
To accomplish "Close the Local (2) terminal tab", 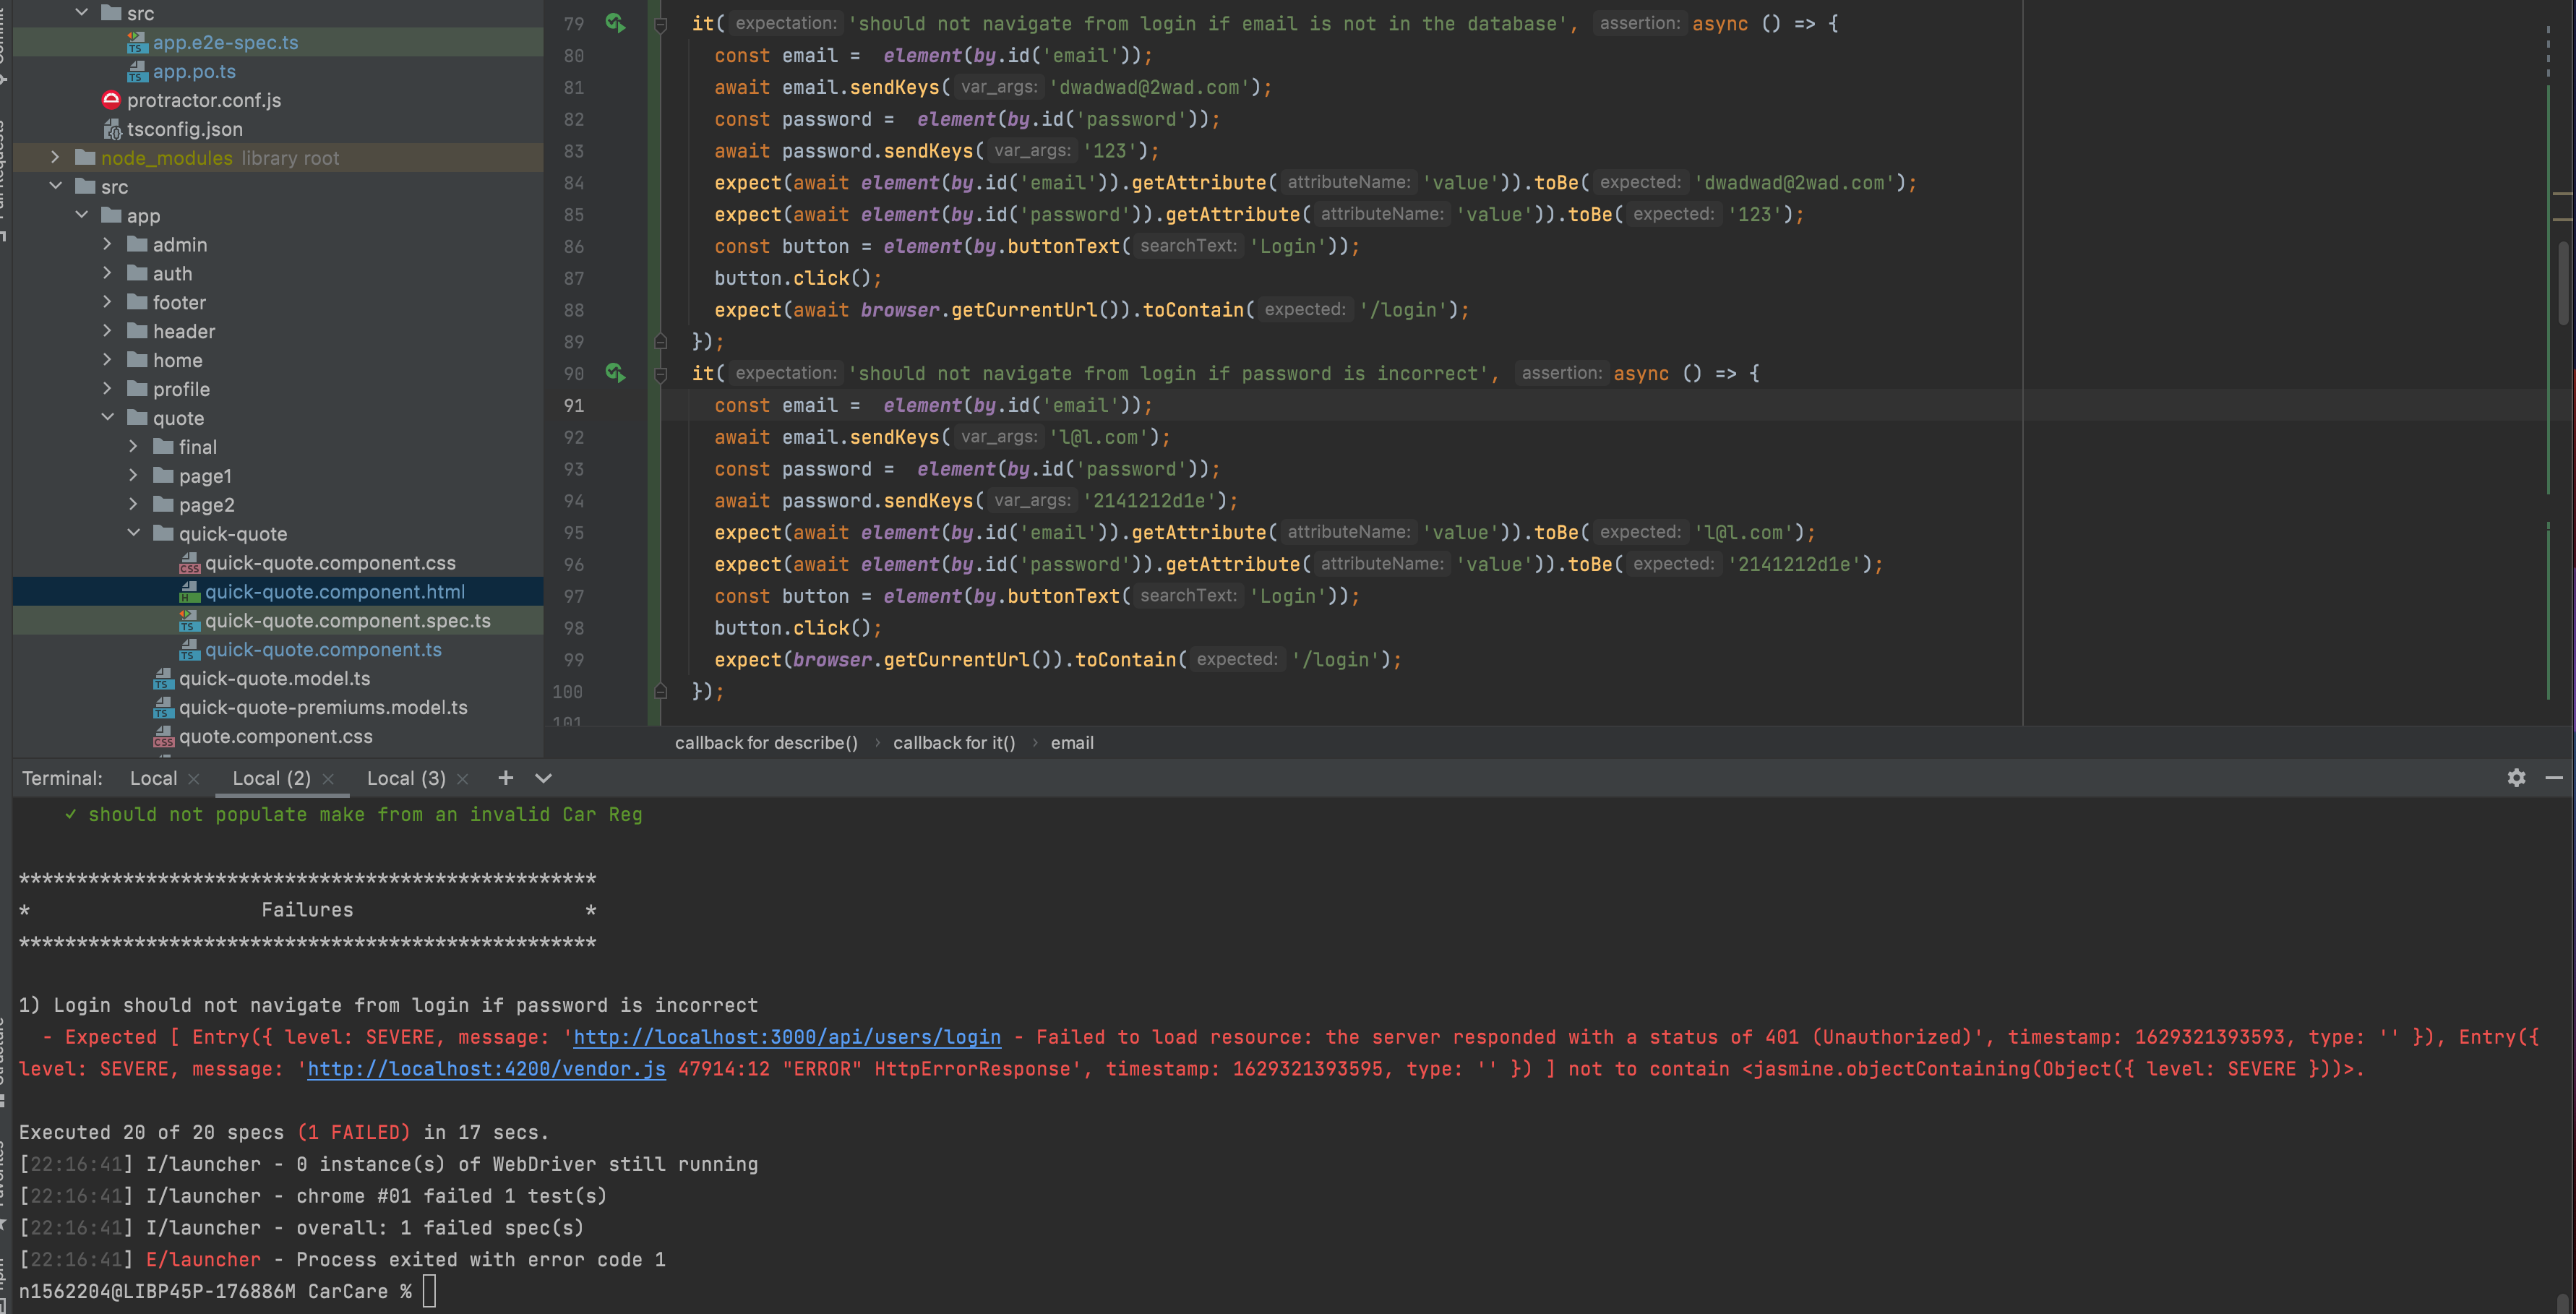I will coord(328,779).
